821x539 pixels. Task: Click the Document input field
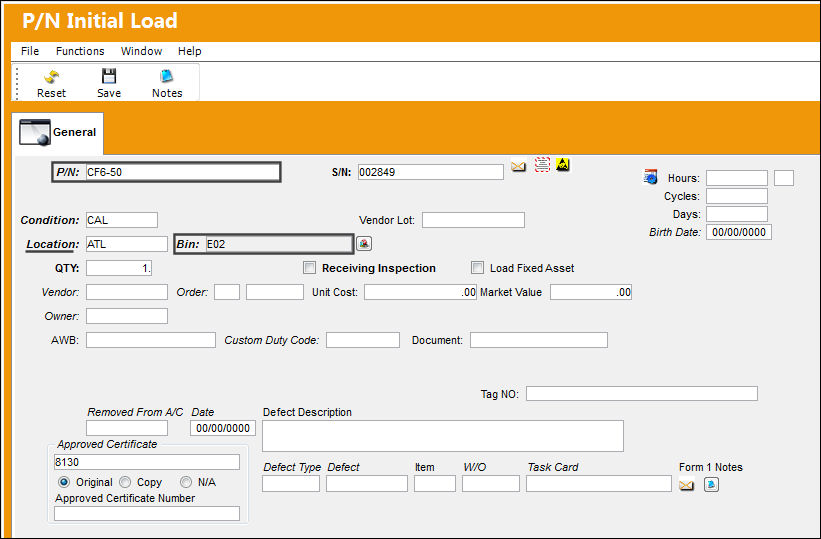coord(539,340)
